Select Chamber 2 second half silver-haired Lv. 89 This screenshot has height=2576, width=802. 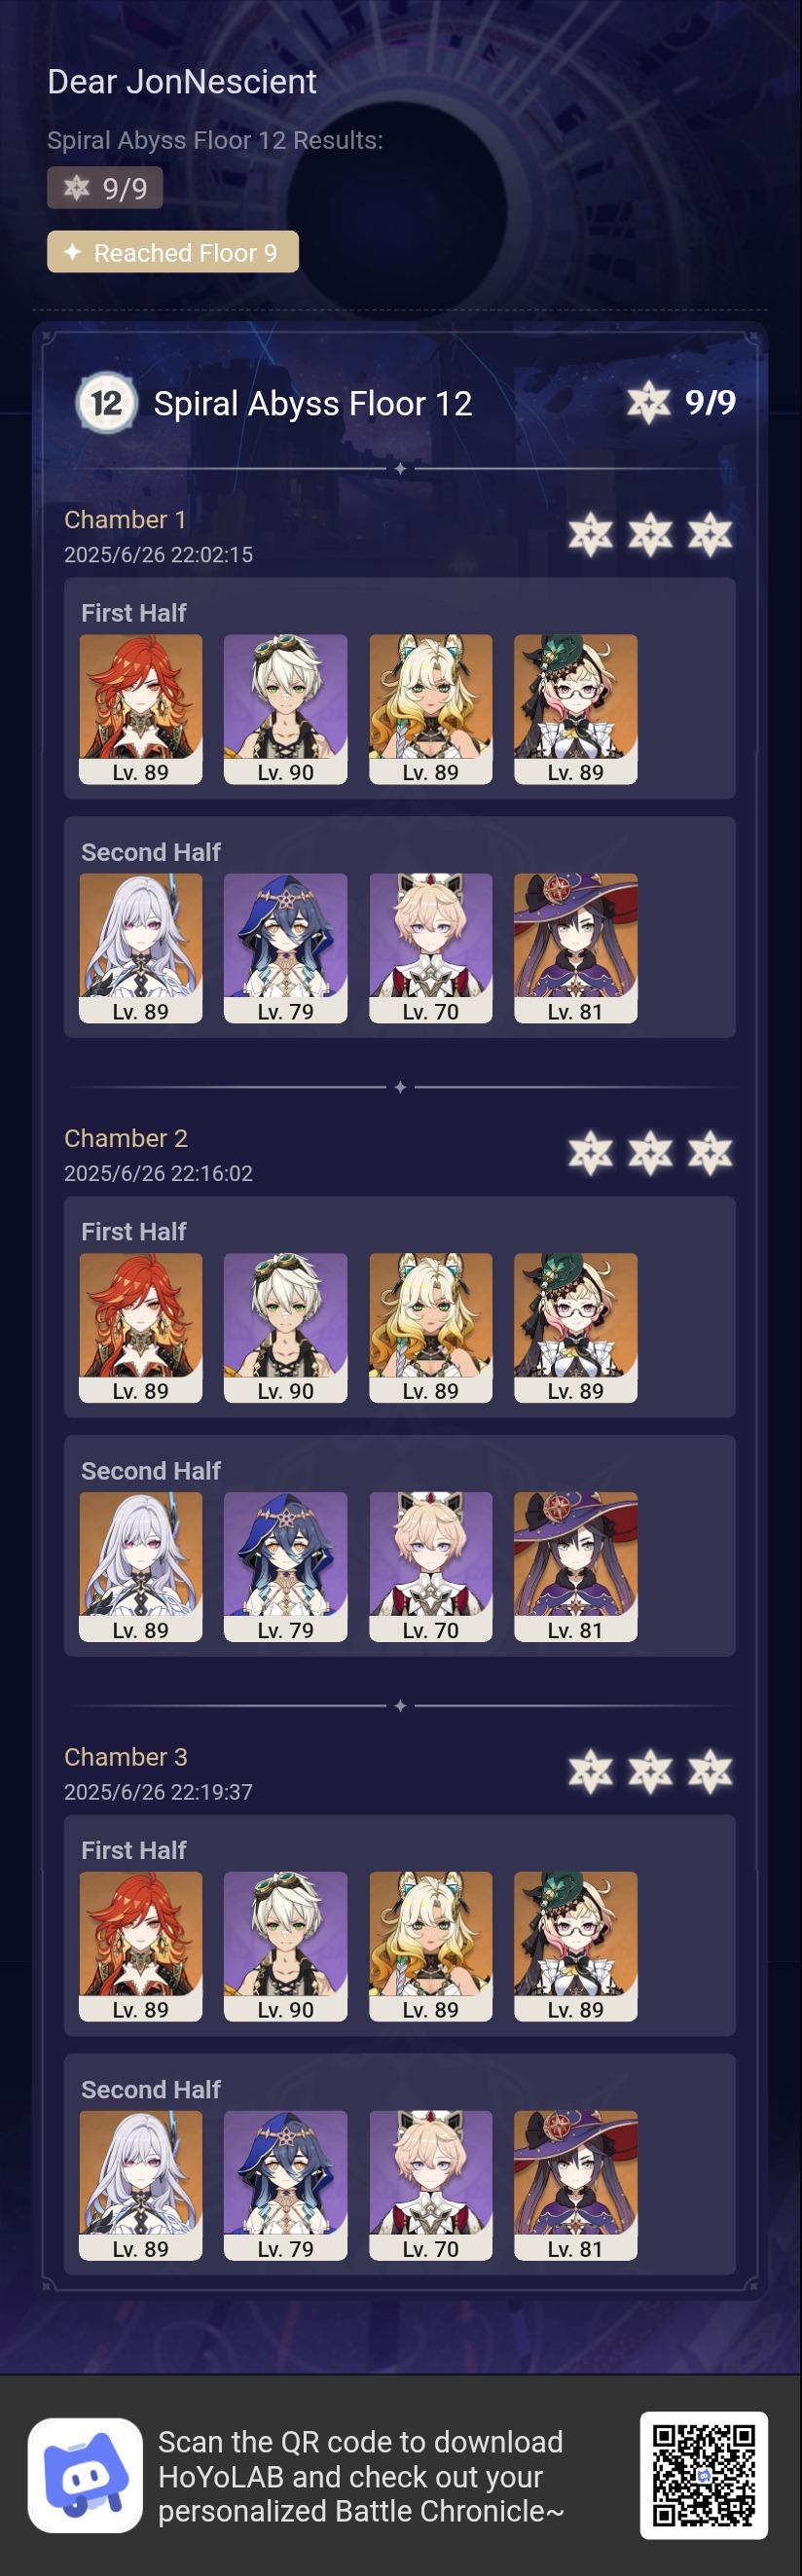pos(141,1567)
